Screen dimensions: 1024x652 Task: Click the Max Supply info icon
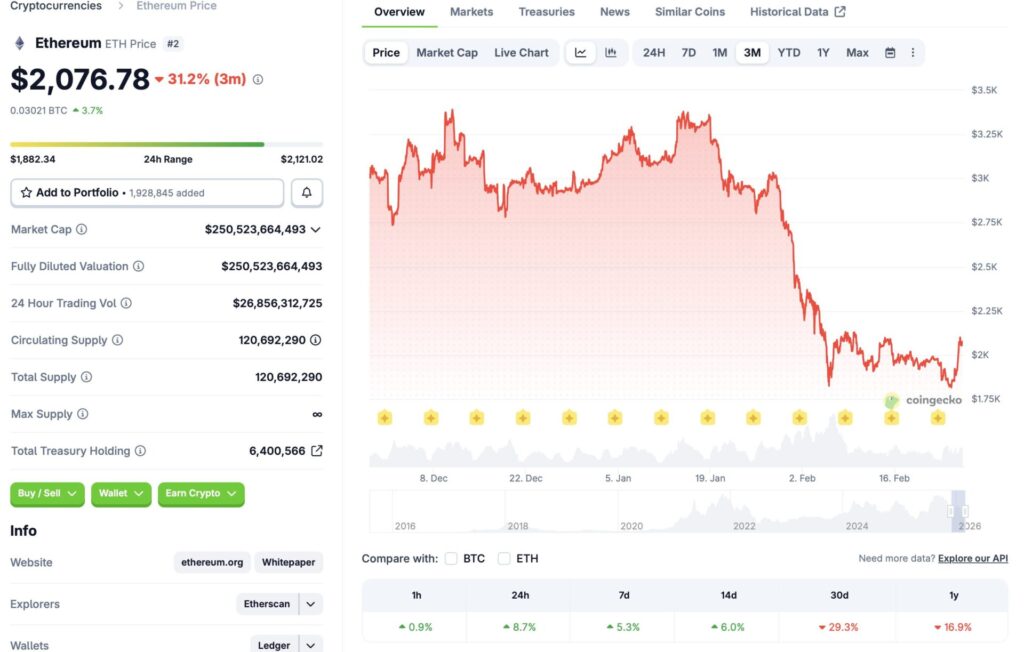pyautogui.click(x=83, y=414)
